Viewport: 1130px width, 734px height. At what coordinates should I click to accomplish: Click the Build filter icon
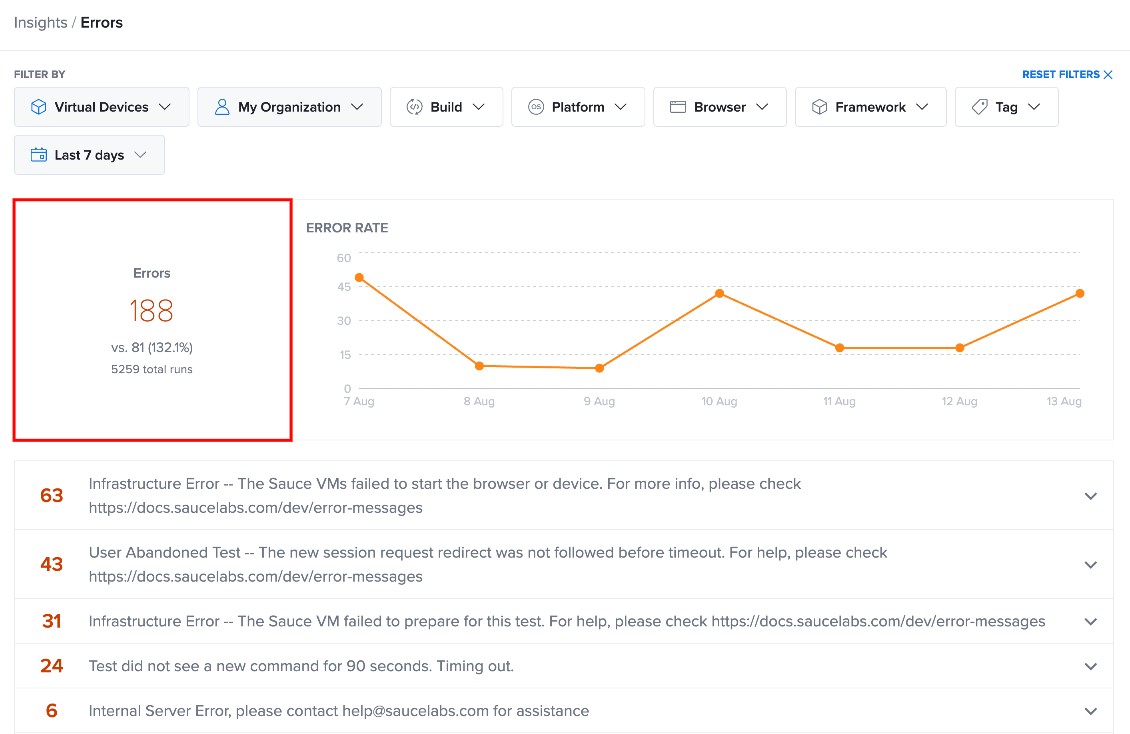414,107
